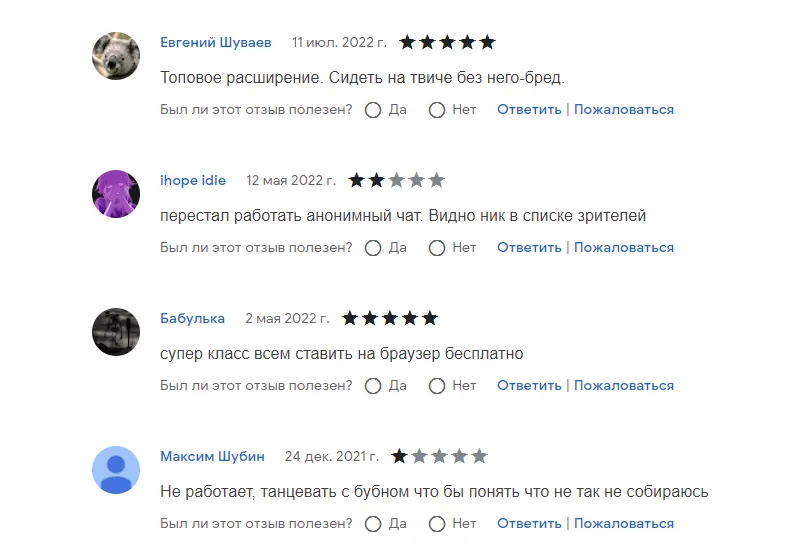Open ihope idie profile name link
The width and height of the screenshot is (793, 557).
[x=193, y=181]
